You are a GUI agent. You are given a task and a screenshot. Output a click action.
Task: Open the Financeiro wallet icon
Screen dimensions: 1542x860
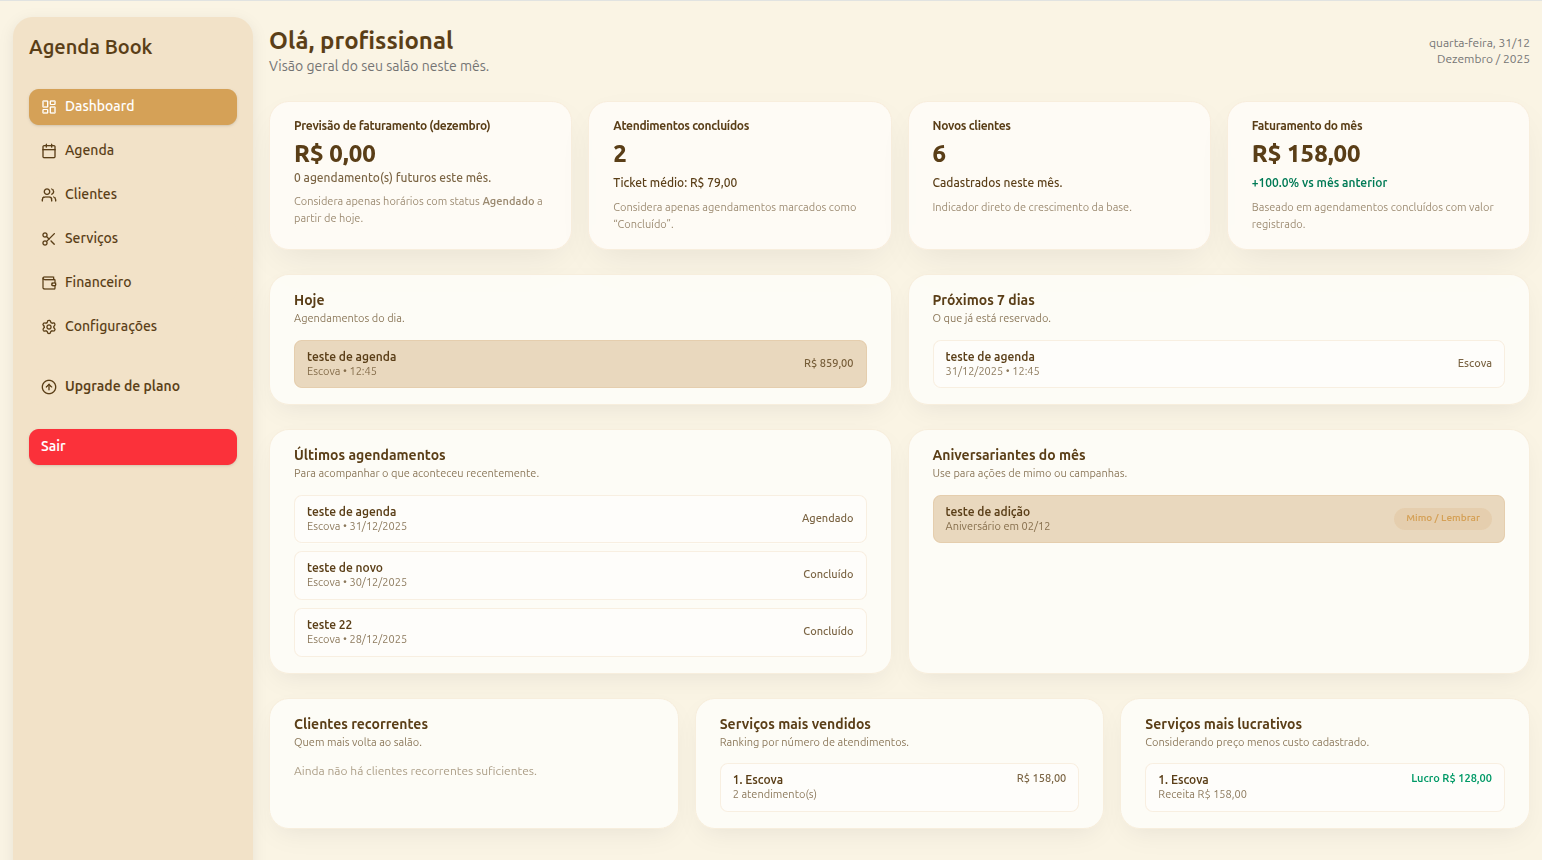click(x=47, y=281)
